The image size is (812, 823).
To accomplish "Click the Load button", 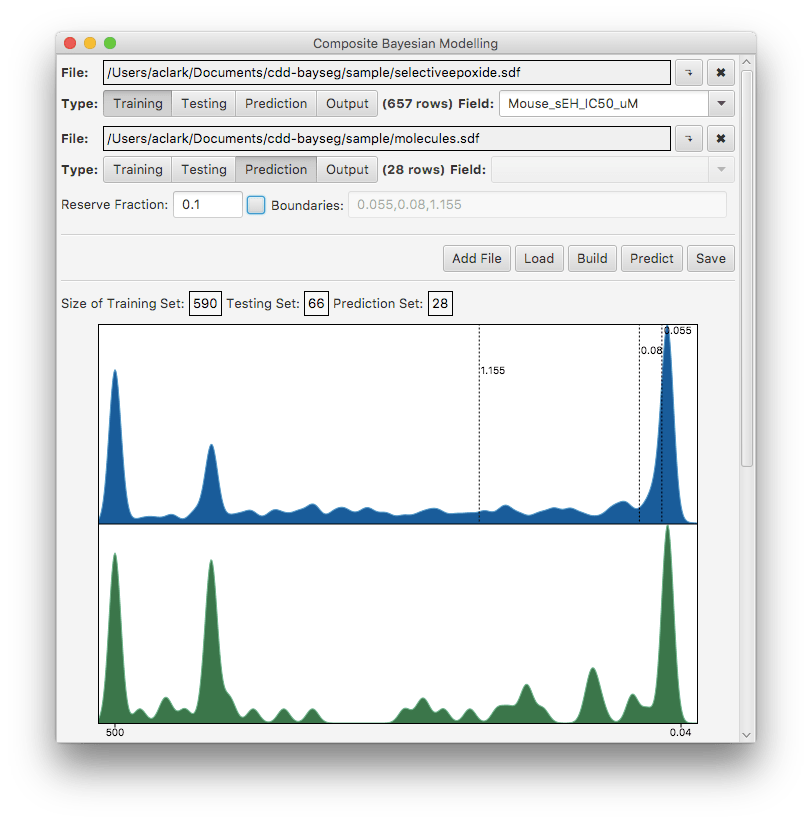I will coord(539,258).
